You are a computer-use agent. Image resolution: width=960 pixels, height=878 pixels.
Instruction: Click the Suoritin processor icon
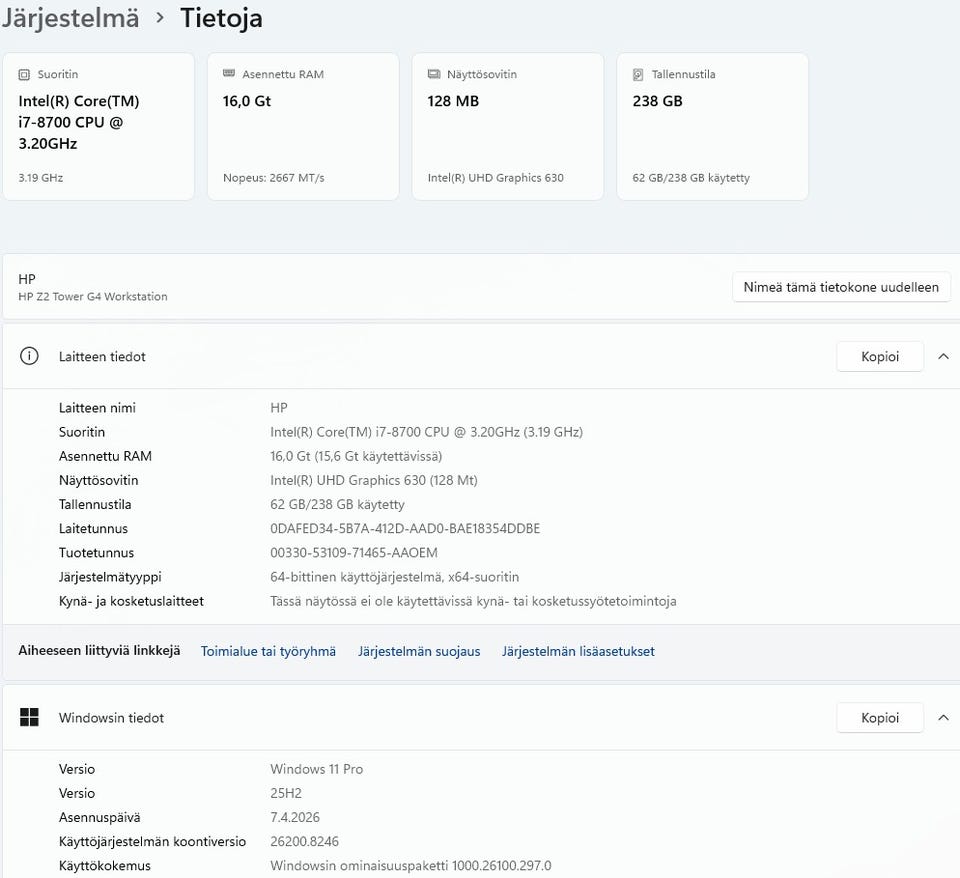tap(24, 75)
